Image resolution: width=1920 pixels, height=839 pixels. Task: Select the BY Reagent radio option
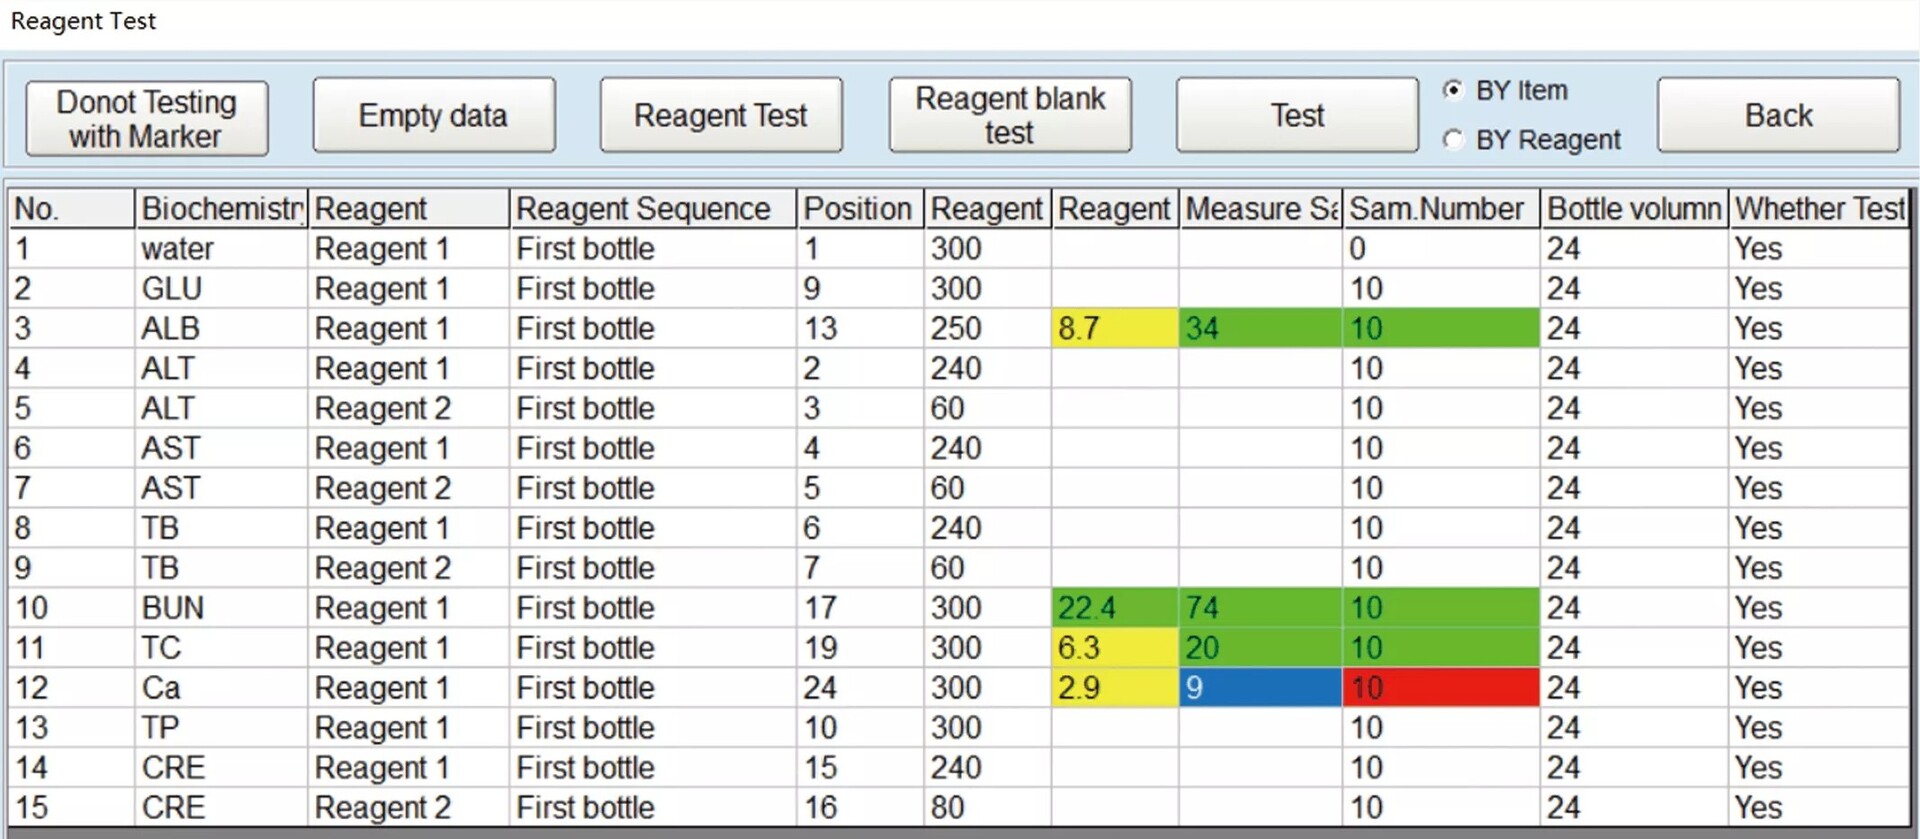point(1453,140)
